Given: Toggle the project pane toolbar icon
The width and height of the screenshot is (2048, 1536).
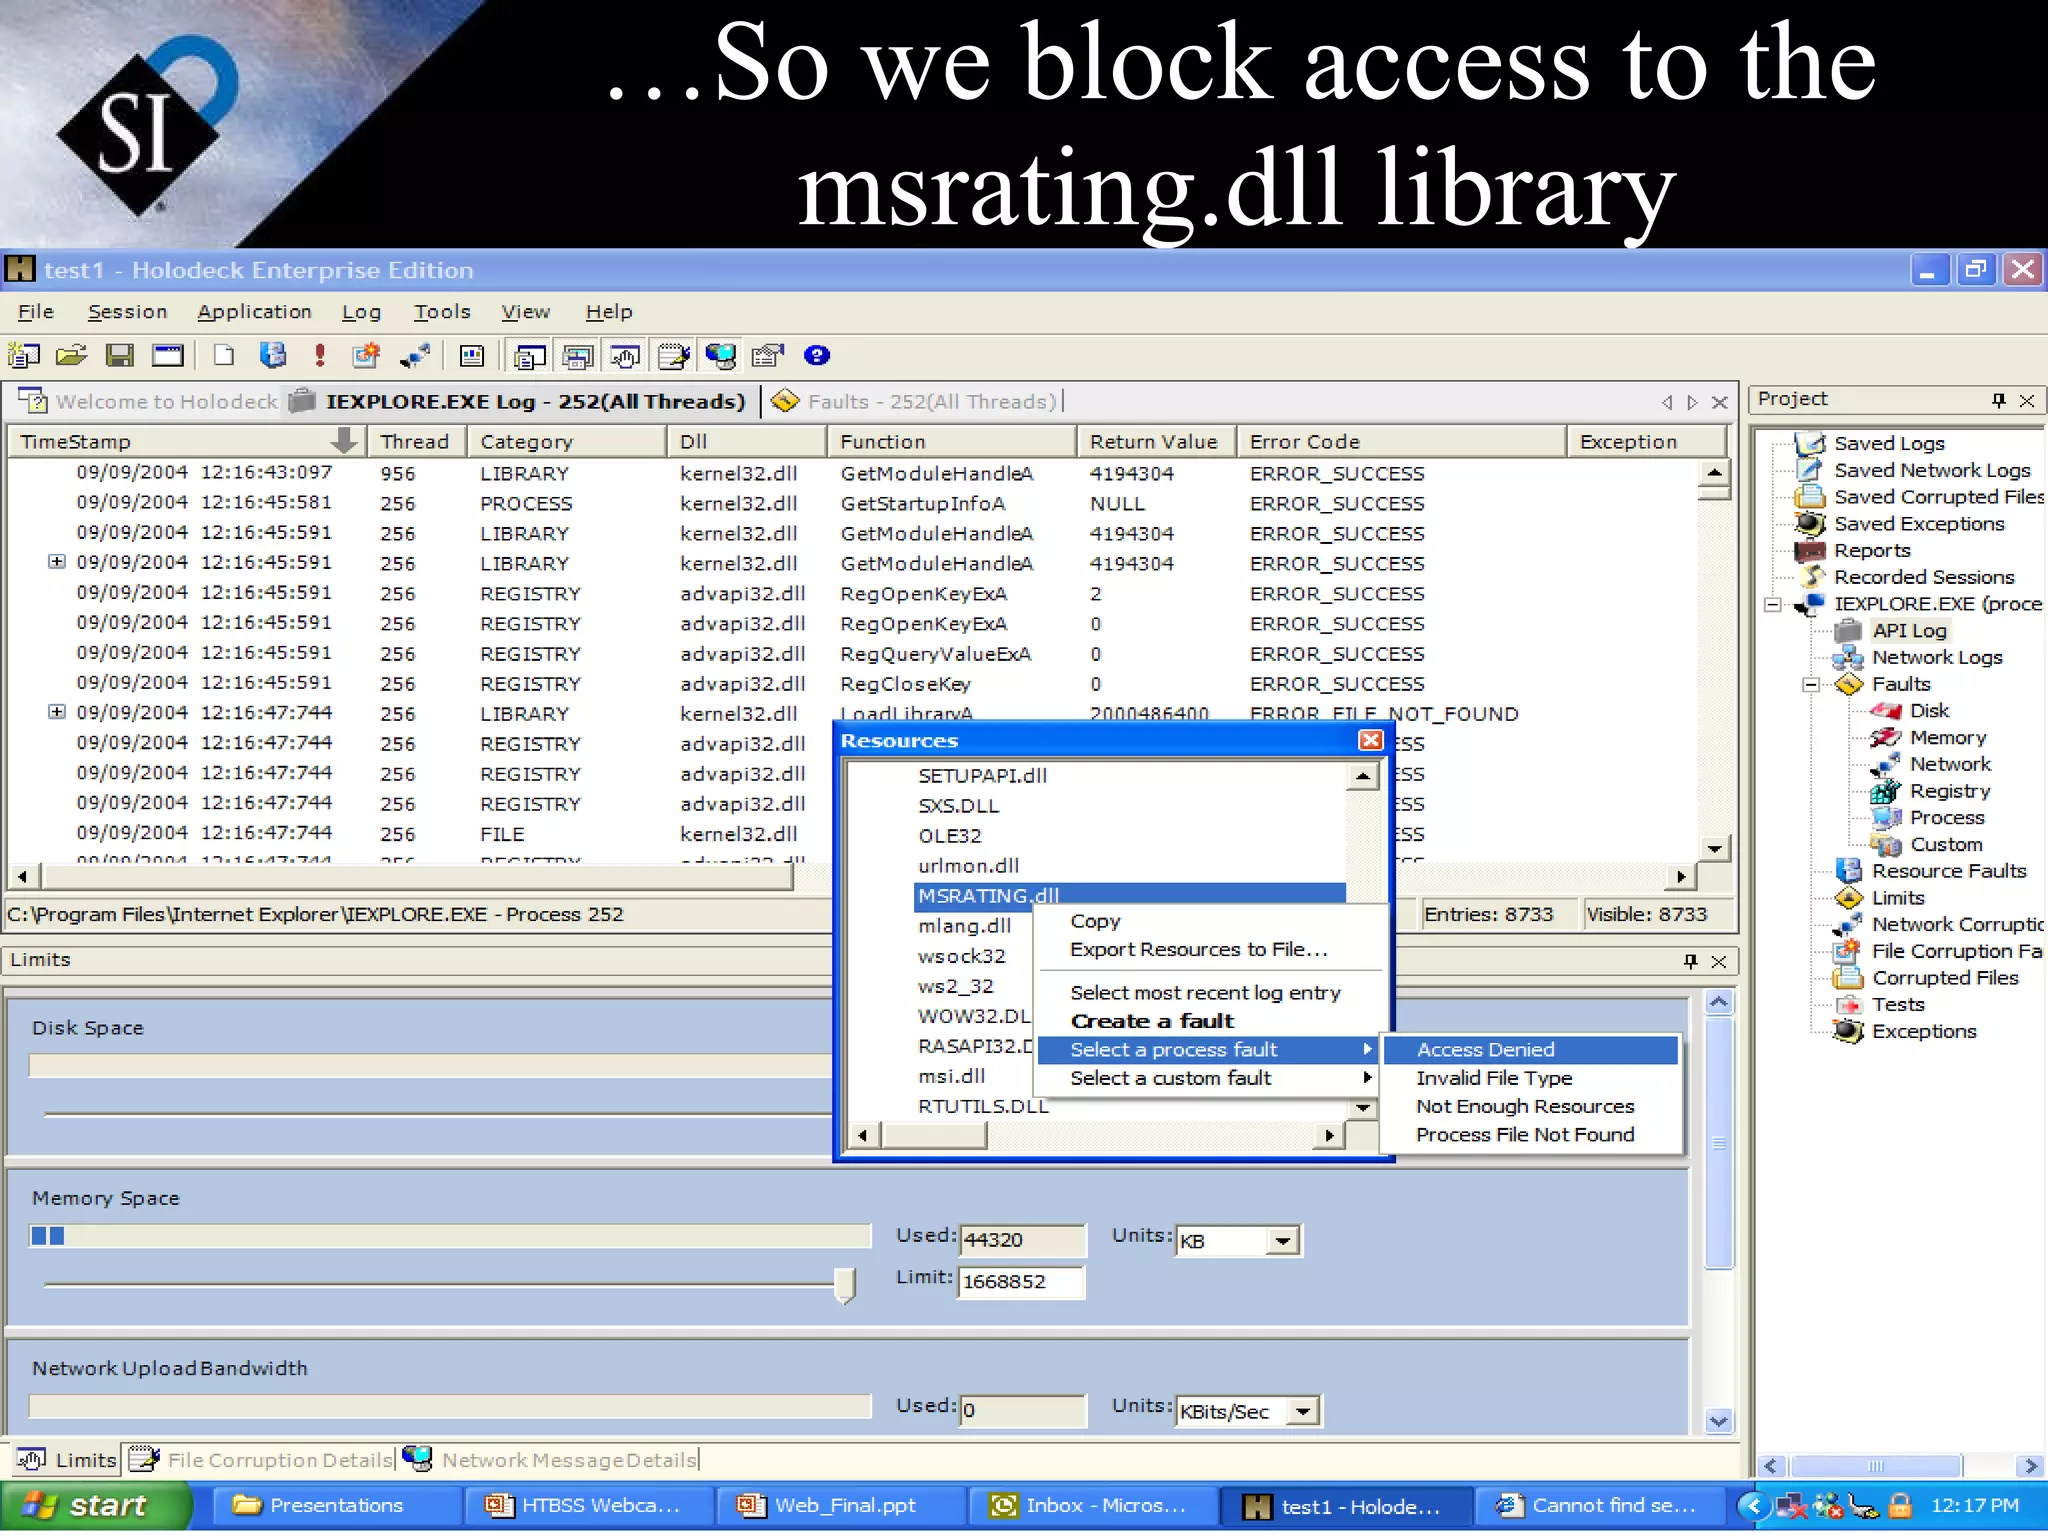Looking at the screenshot, I should 529,356.
